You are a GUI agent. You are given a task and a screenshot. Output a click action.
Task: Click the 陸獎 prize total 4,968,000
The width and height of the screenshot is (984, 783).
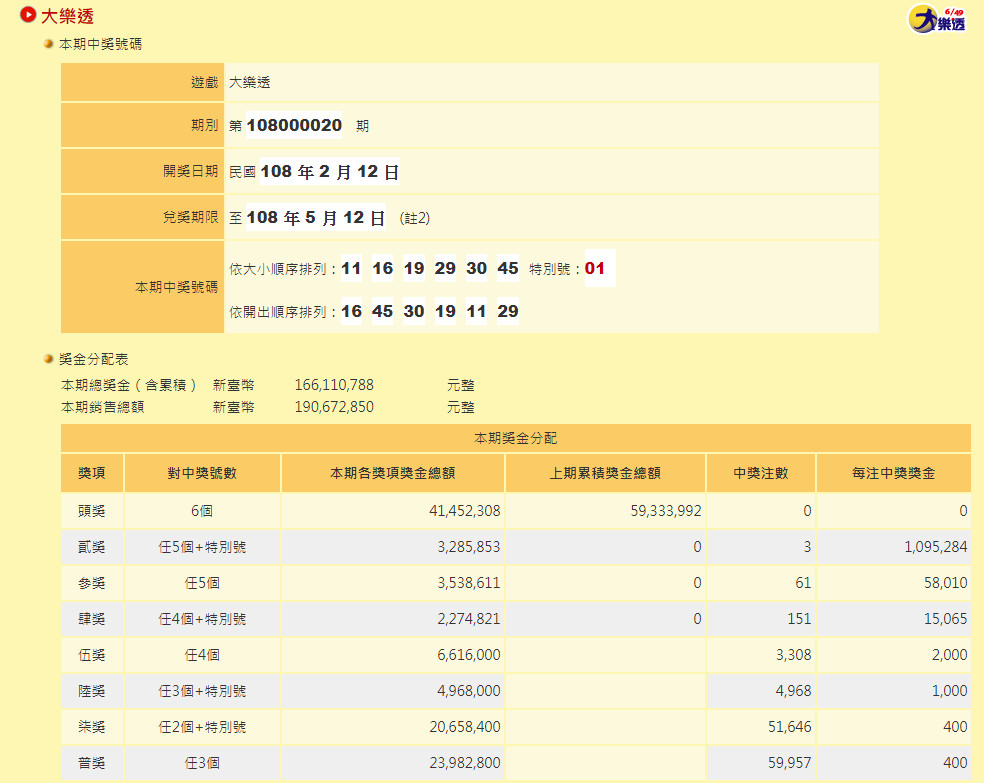(x=469, y=691)
